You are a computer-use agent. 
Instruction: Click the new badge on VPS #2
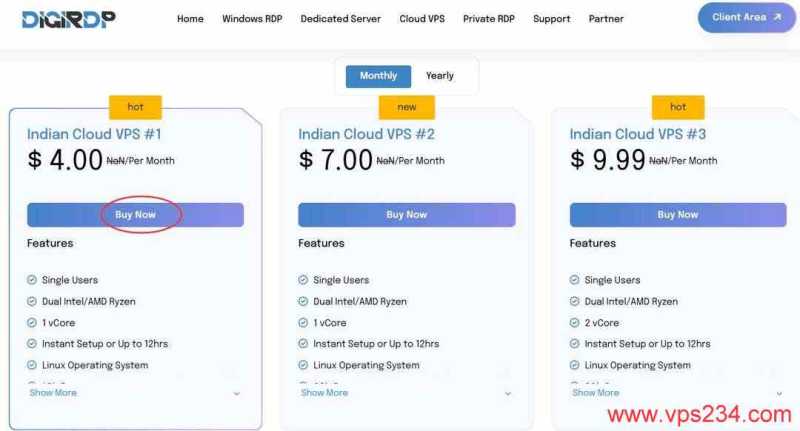click(406, 107)
